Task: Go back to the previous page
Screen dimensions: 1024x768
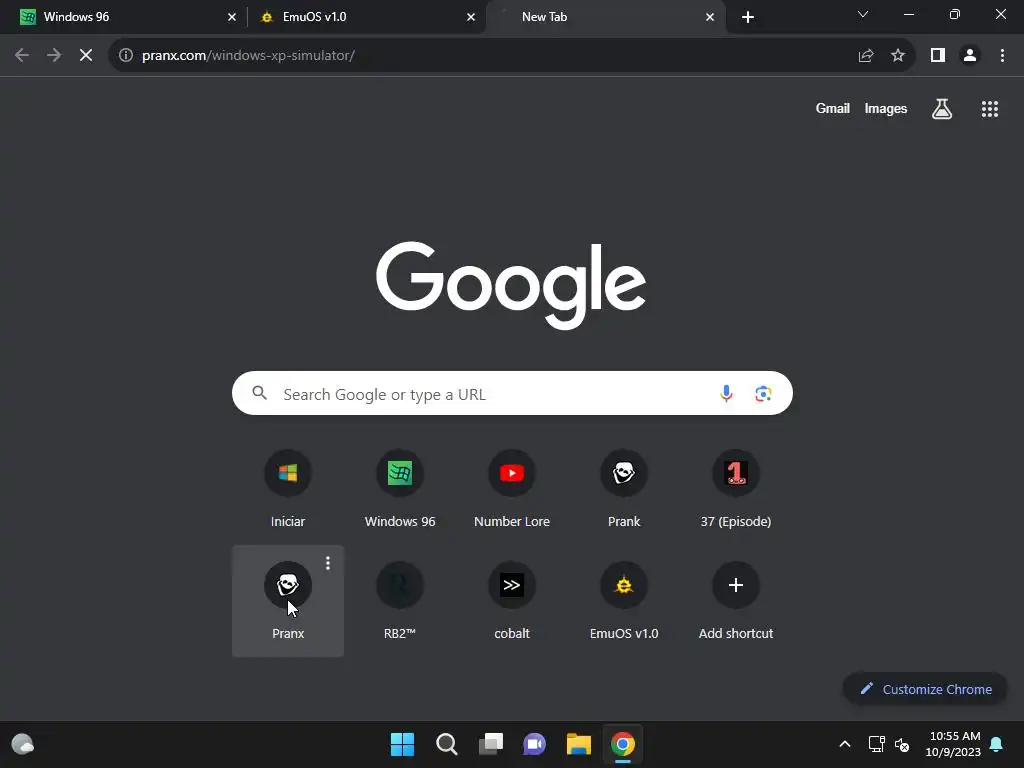Action: (x=22, y=56)
